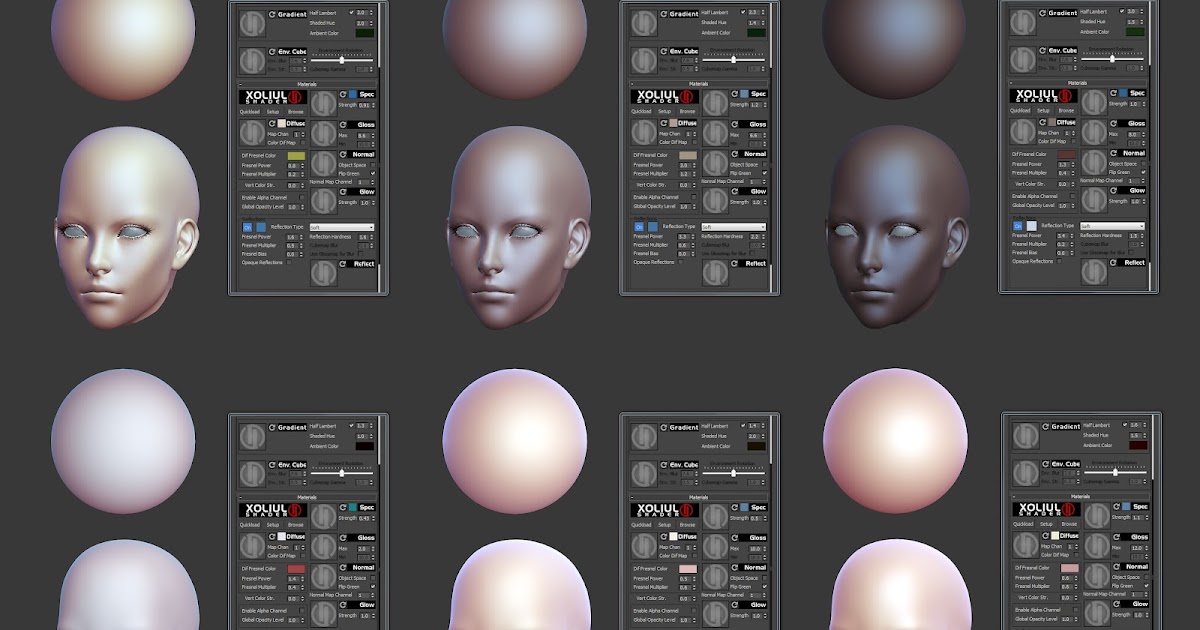Enable Alpha Channel checkbox in top-left panel
The image size is (1200, 630).
click(302, 197)
